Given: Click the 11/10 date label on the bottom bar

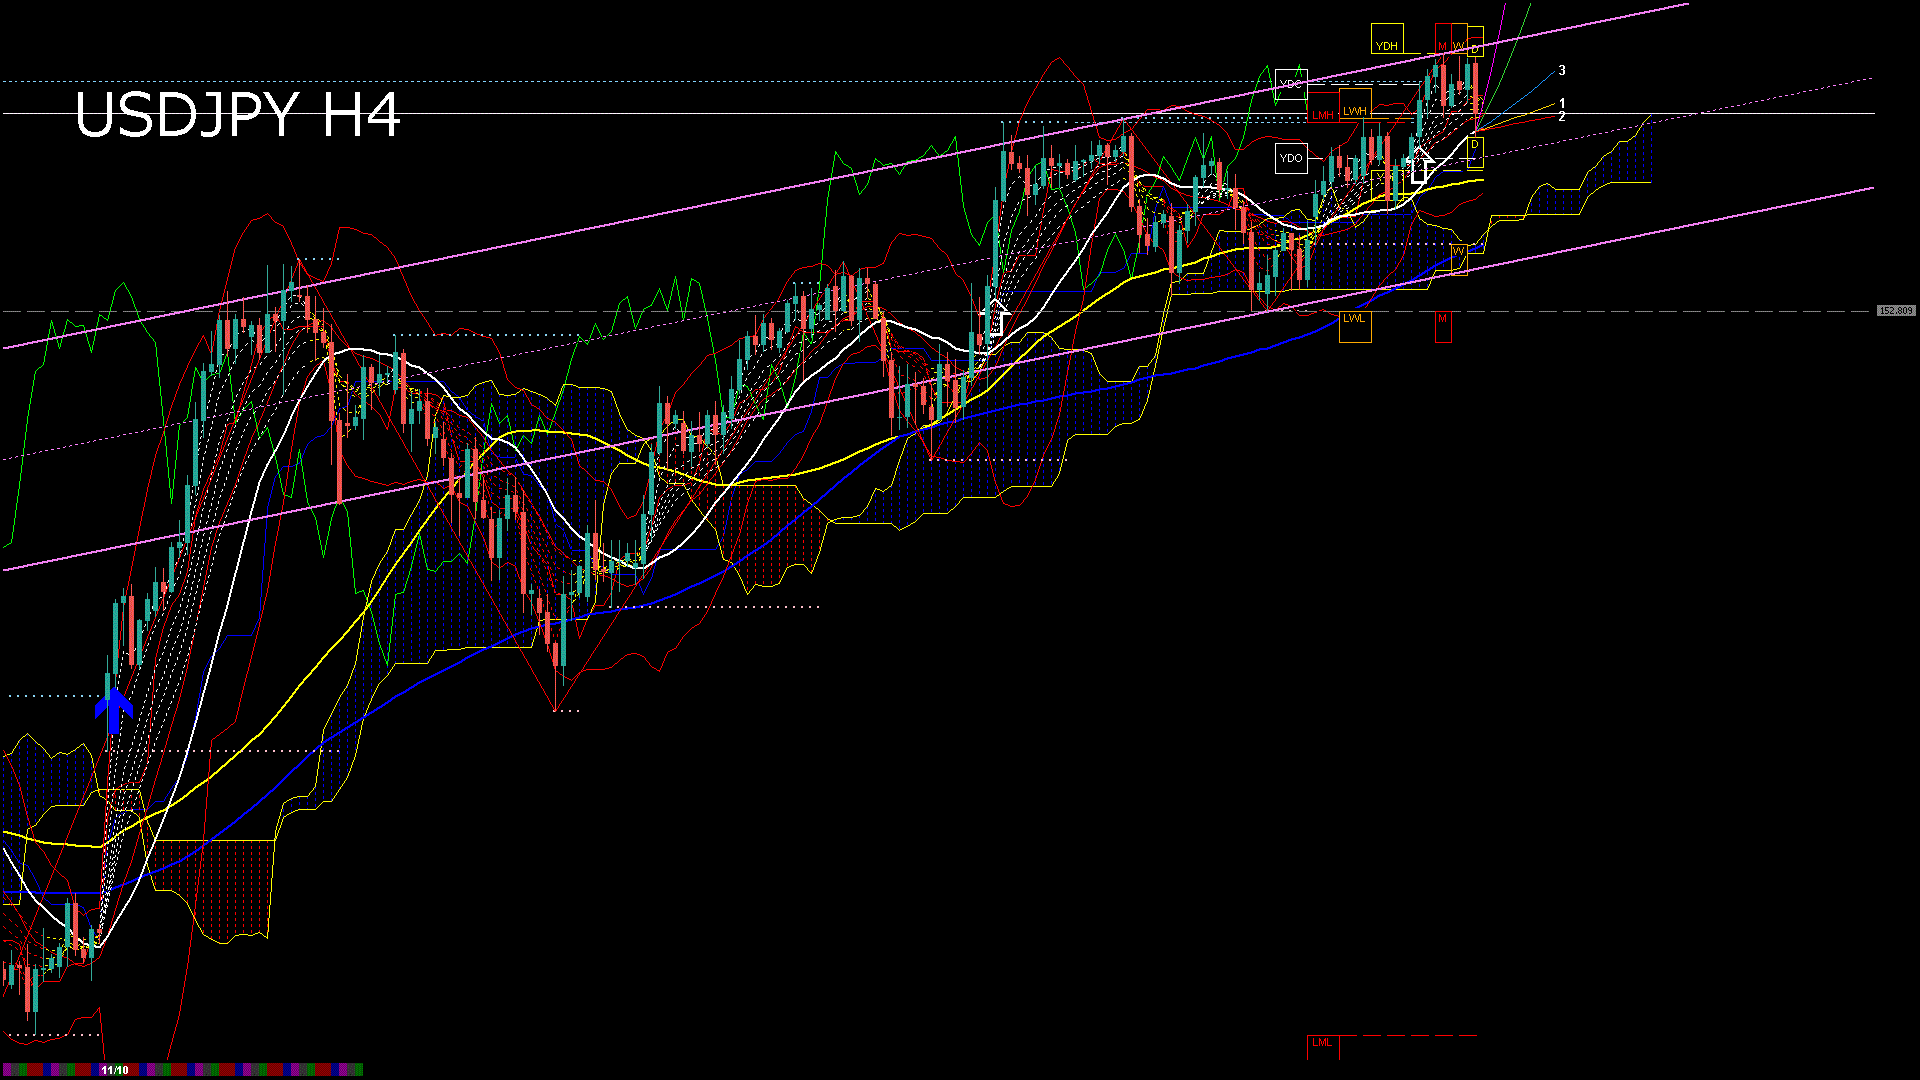Looking at the screenshot, I should point(115,1069).
